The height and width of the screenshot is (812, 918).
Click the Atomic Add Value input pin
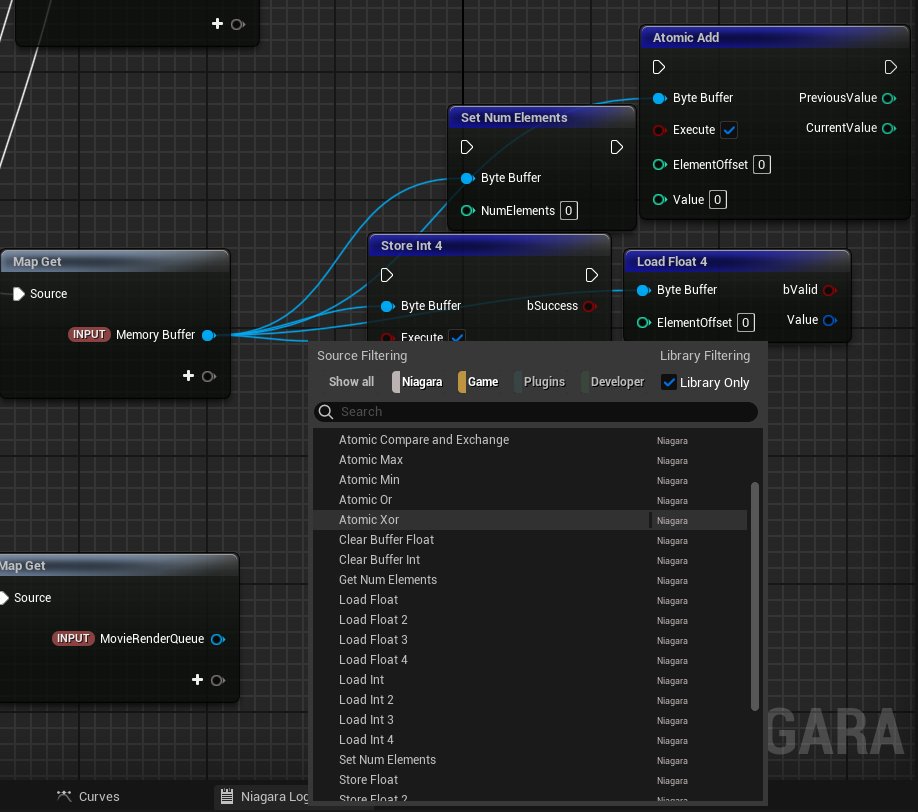click(660, 200)
